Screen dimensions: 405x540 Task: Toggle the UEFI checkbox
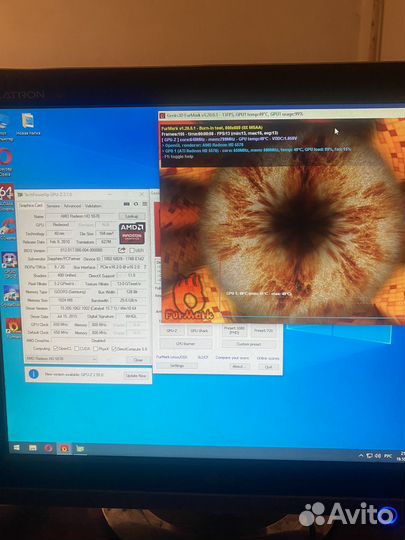[132, 250]
